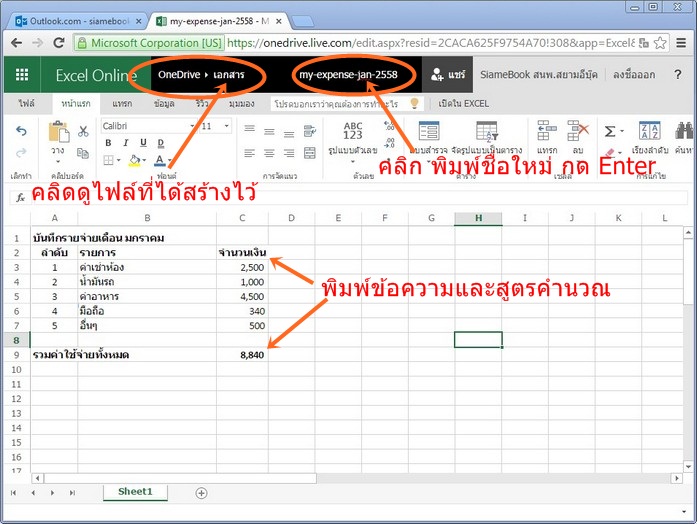This screenshot has height=524, width=697.
Task: Align text right in cell
Action: 289,153
